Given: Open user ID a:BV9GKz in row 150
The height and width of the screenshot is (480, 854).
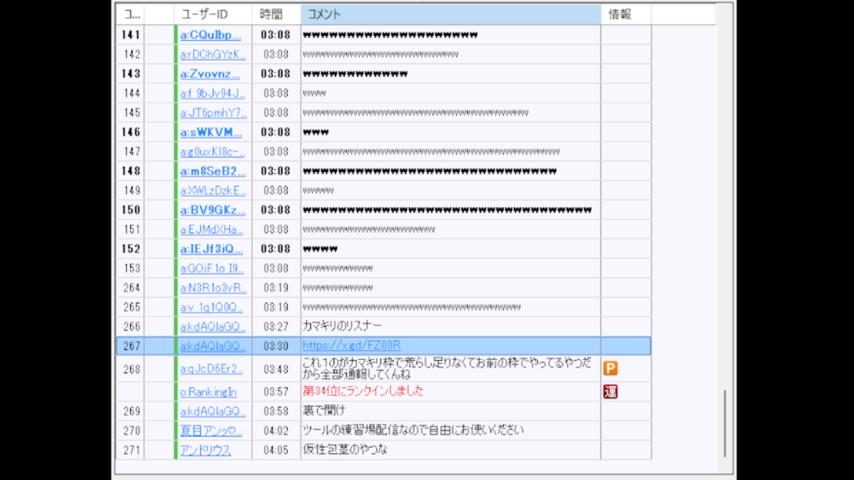Looking at the screenshot, I should tap(213, 210).
